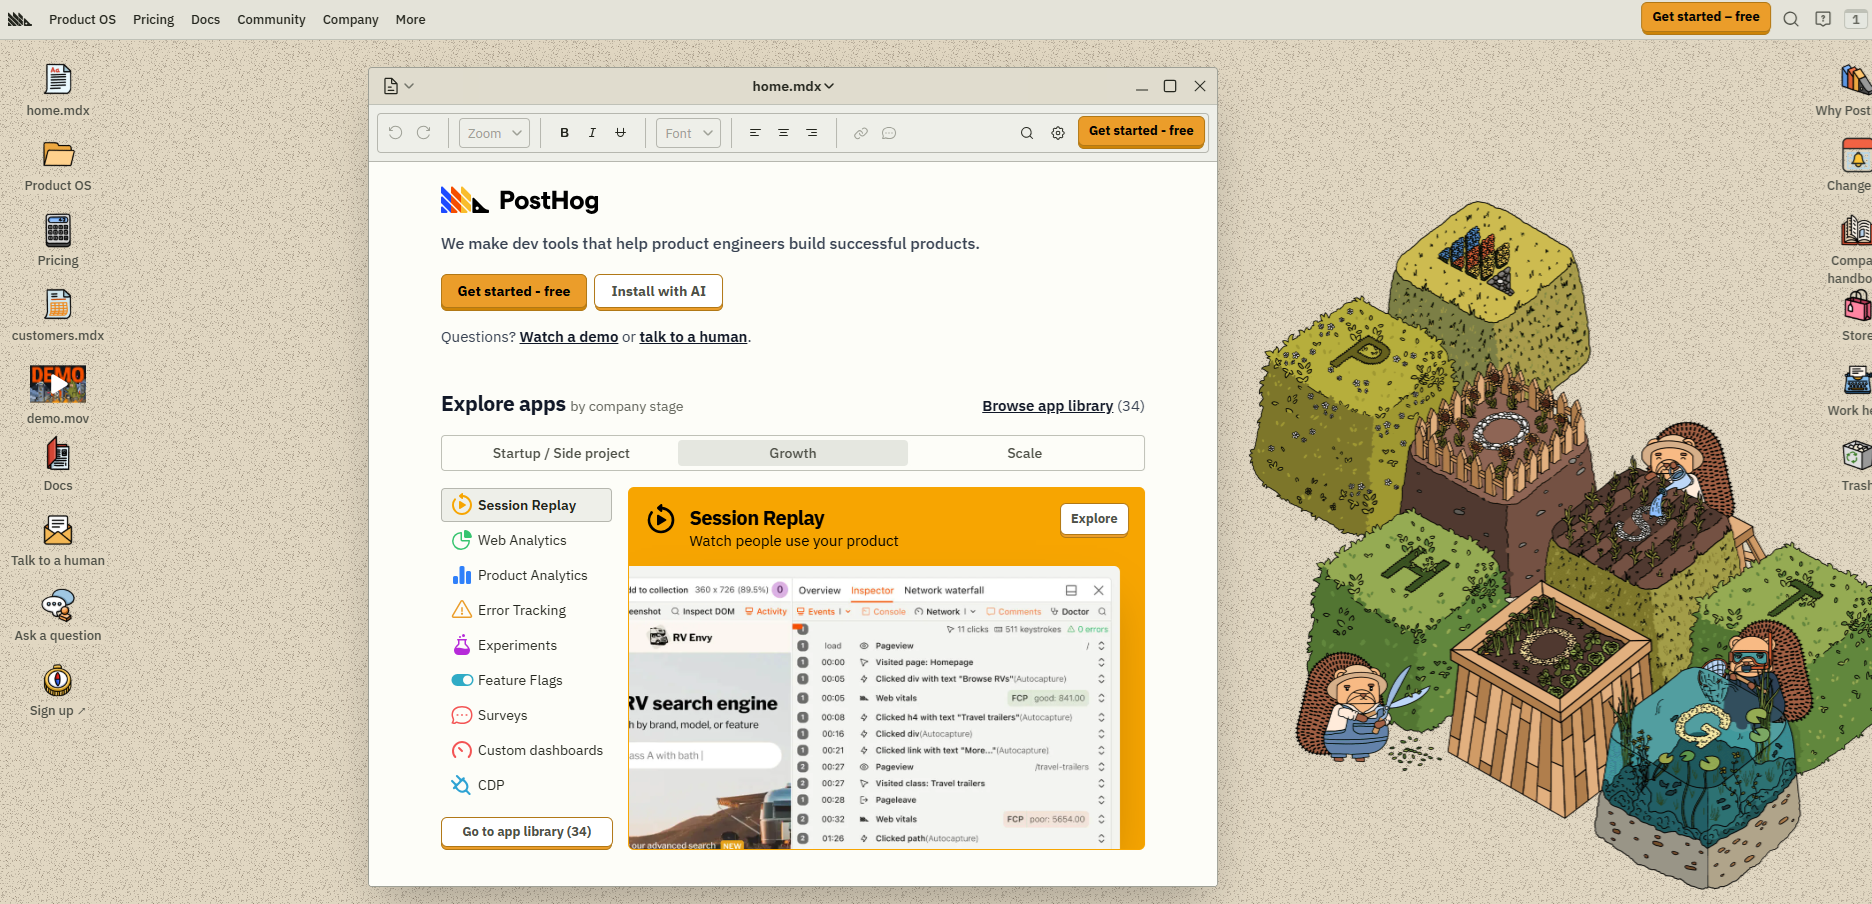This screenshot has height=904, width=1872.
Task: Switch company stage to Scale
Action: (x=1024, y=453)
